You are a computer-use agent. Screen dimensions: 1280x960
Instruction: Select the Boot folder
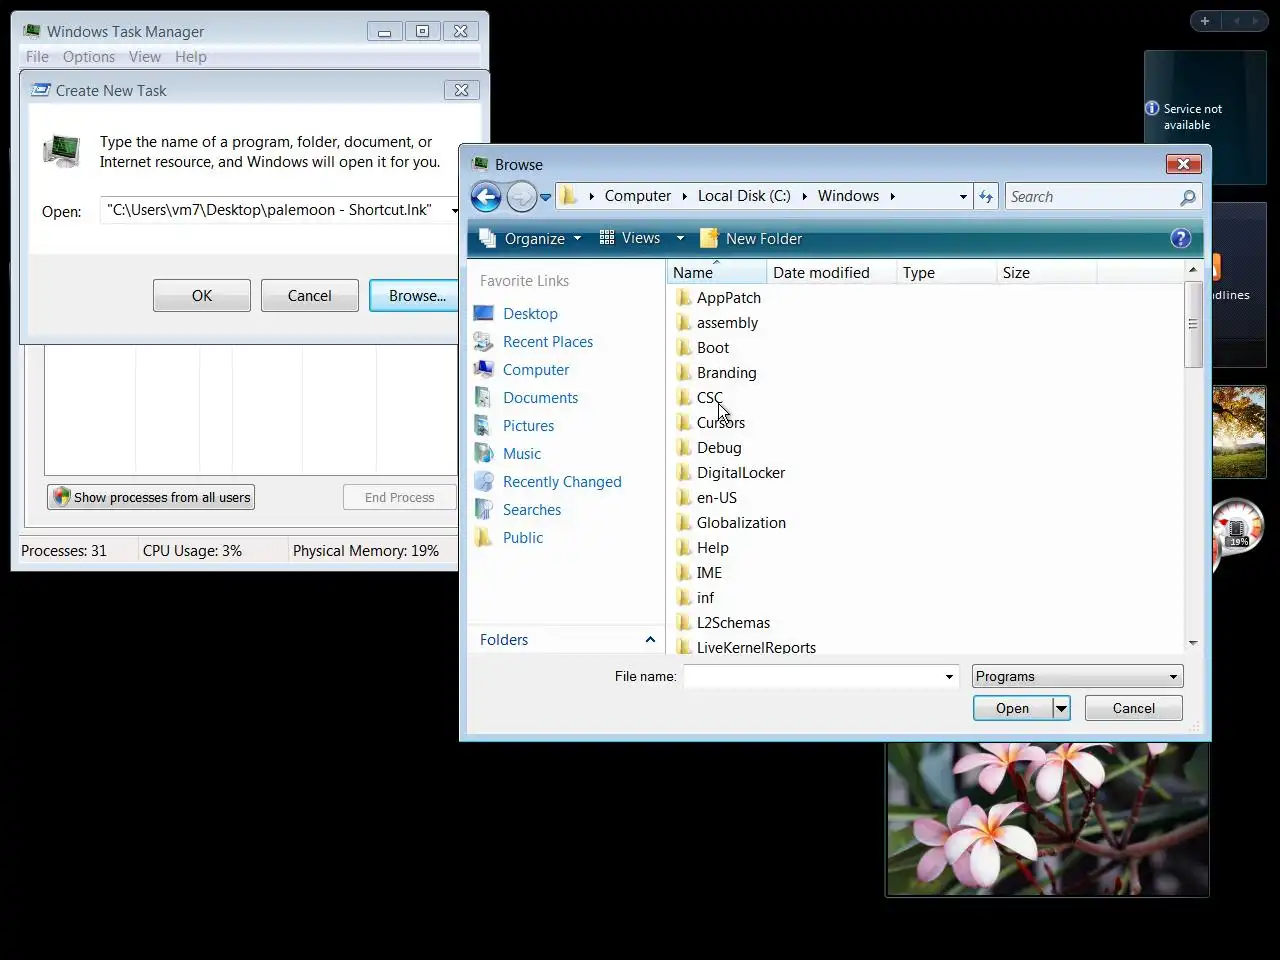point(713,348)
